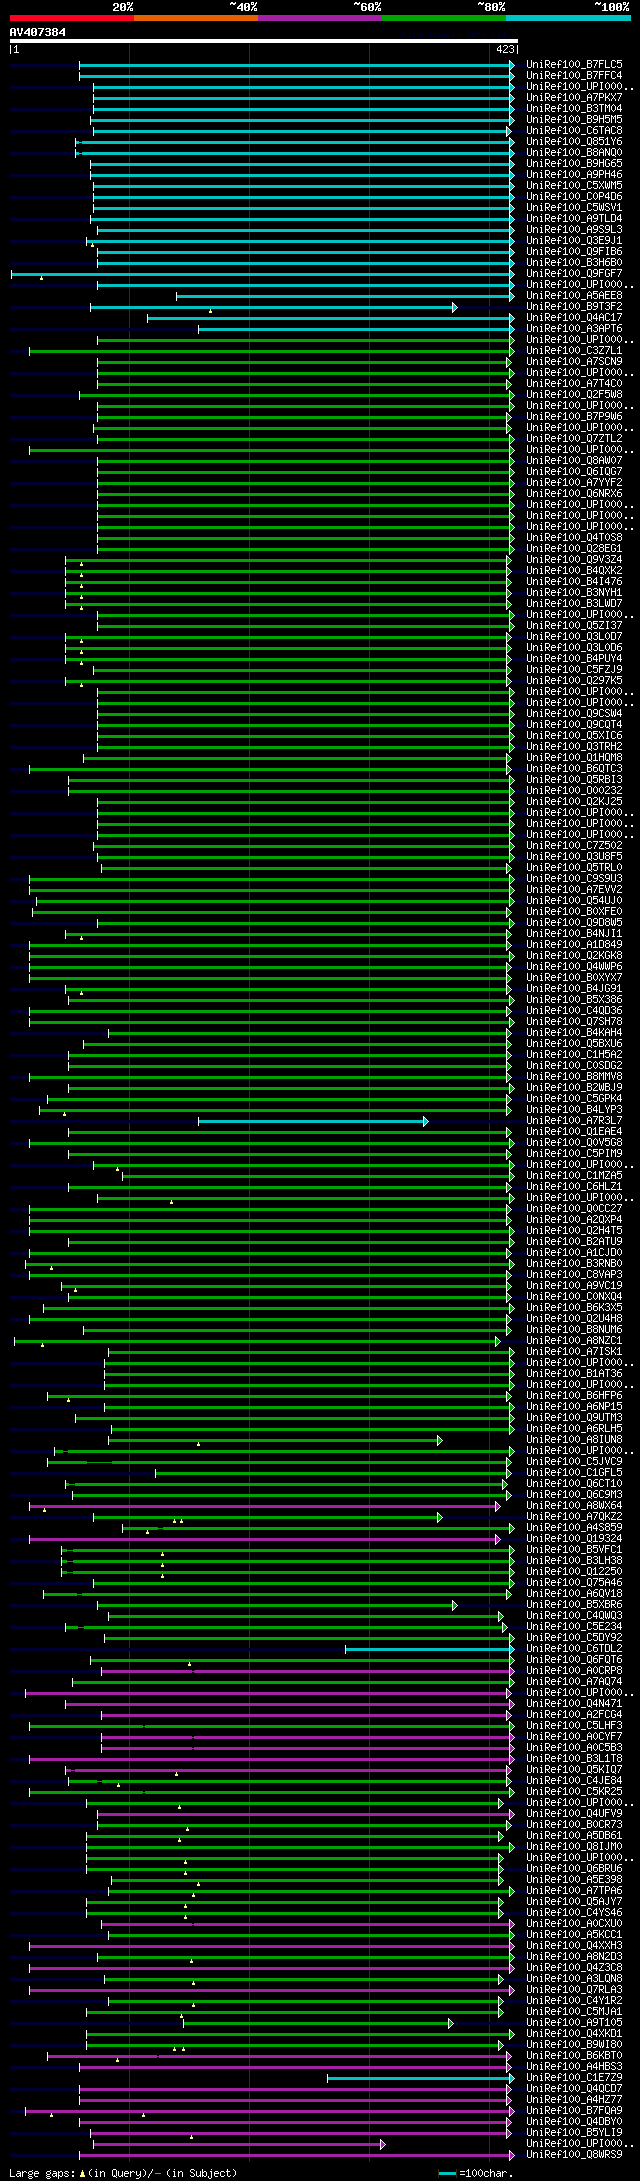Select the UniRef100_B2ATU9 label
This screenshot has height=2181, width=640.
574,1242
